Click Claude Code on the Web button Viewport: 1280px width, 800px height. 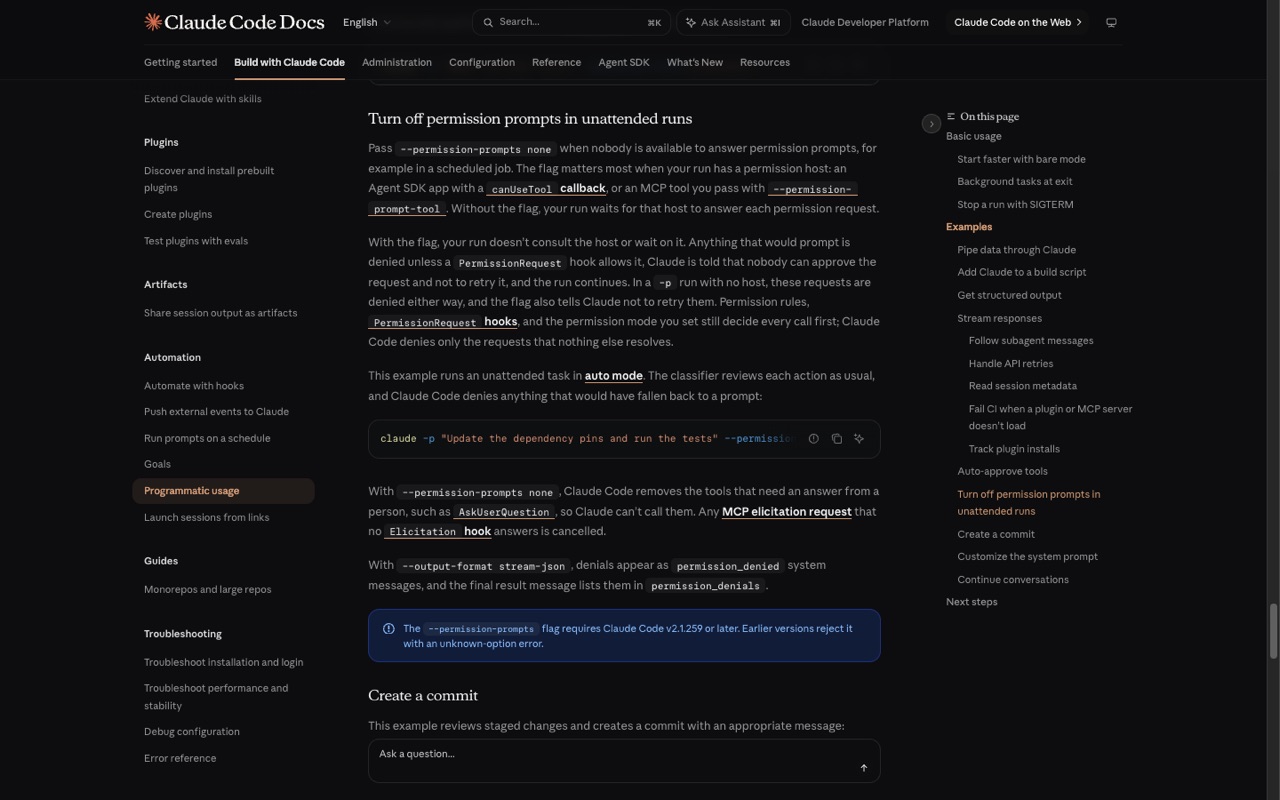click(x=1018, y=22)
